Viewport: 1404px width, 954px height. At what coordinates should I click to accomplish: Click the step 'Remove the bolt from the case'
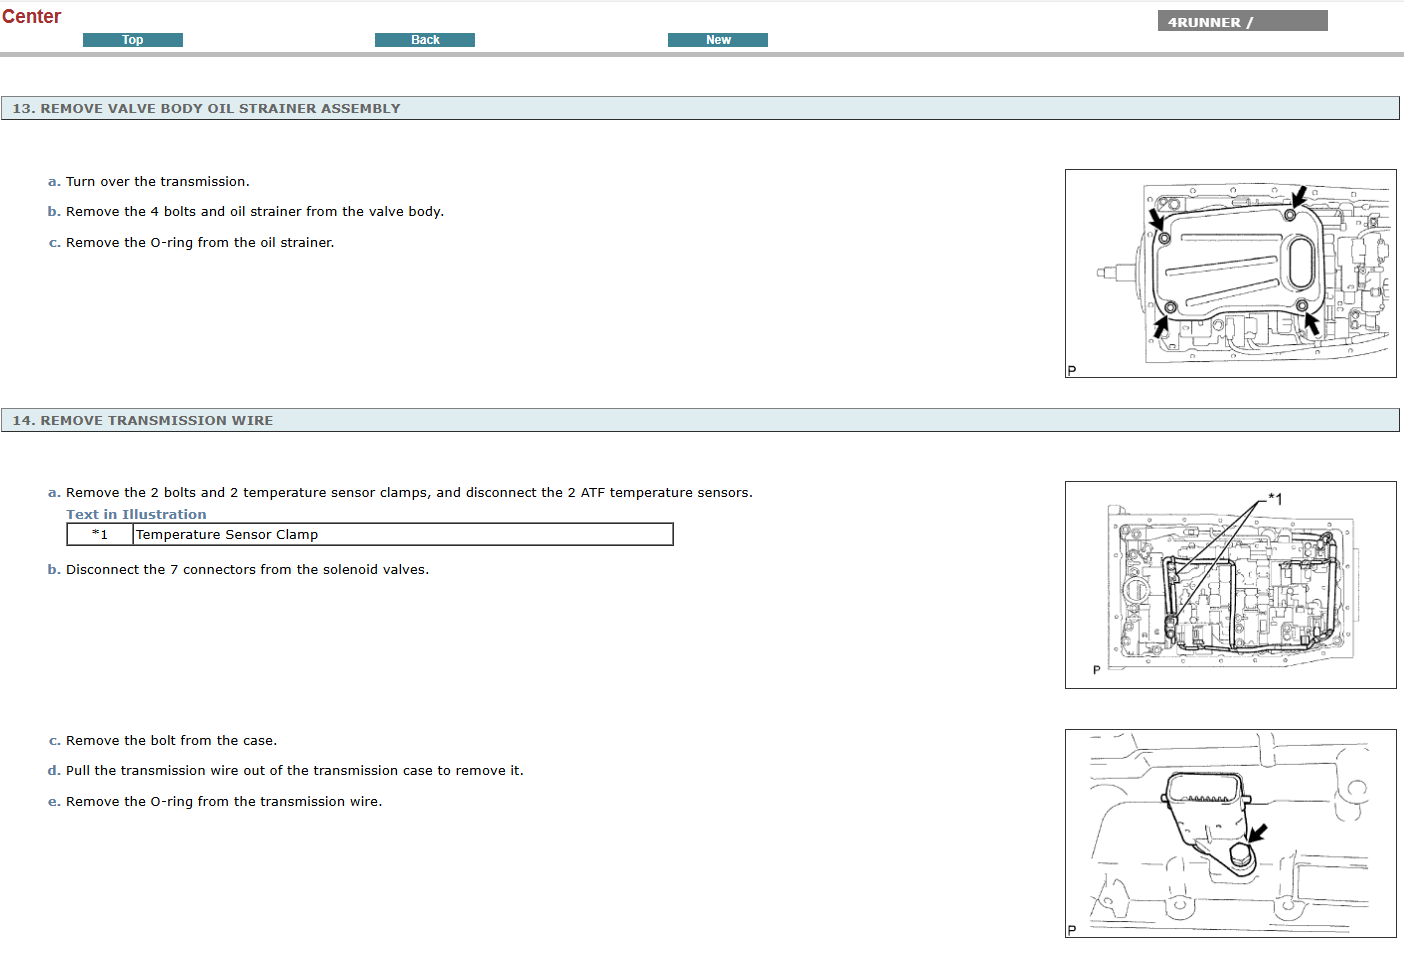(171, 741)
